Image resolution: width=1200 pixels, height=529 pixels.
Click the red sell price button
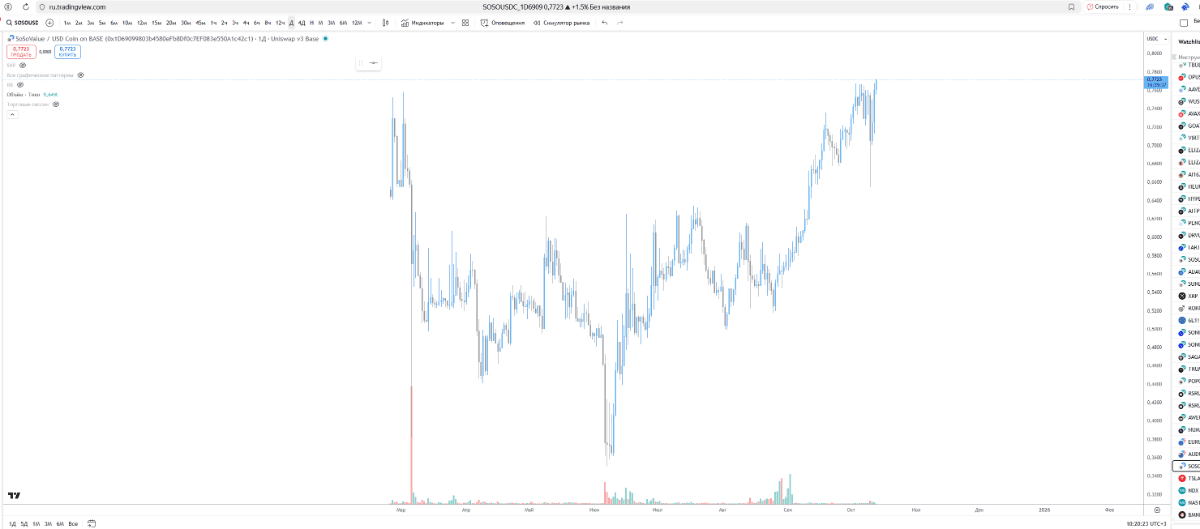click(20, 51)
